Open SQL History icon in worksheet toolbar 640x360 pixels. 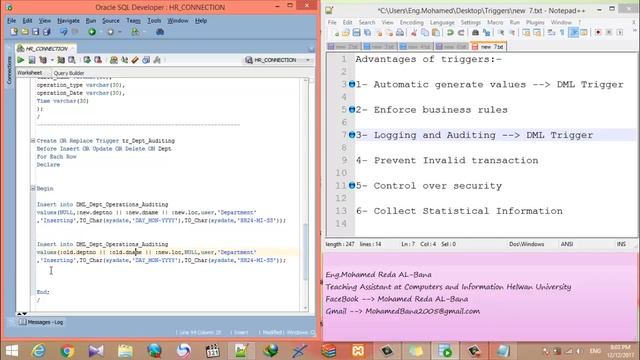[146, 60]
